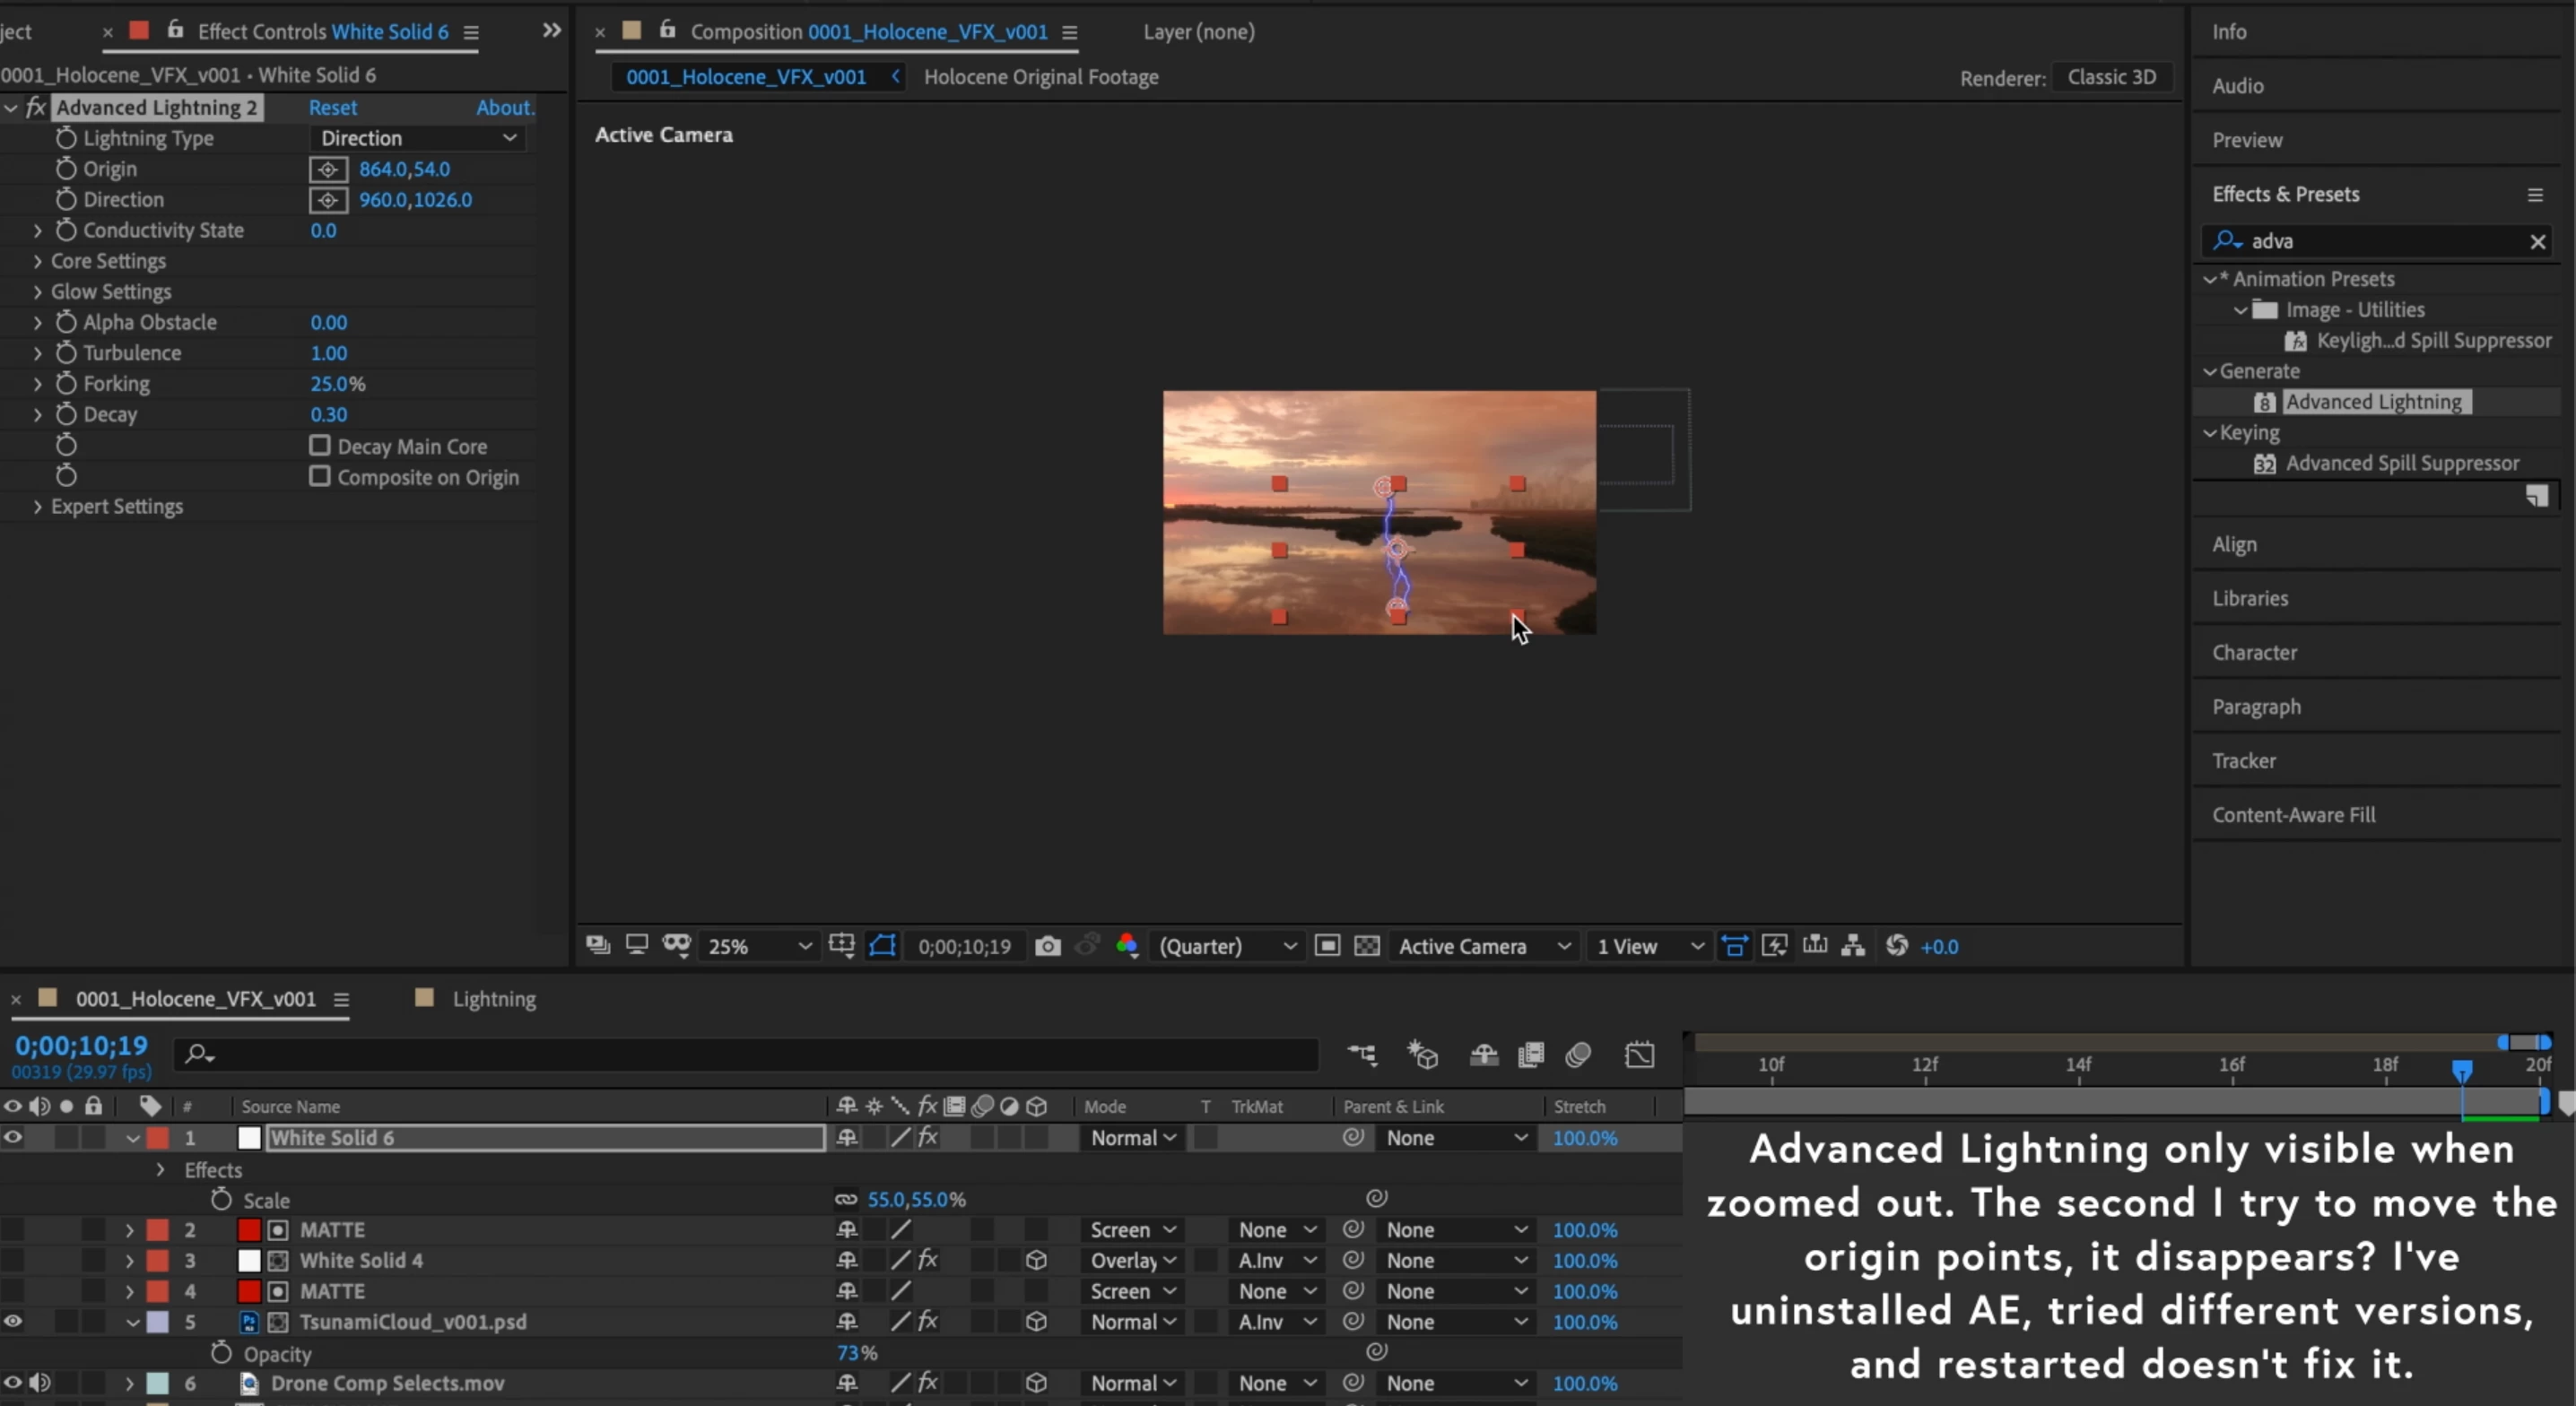Open the Tracker panel
Viewport: 2576px width, 1406px height.
[x=2244, y=761]
